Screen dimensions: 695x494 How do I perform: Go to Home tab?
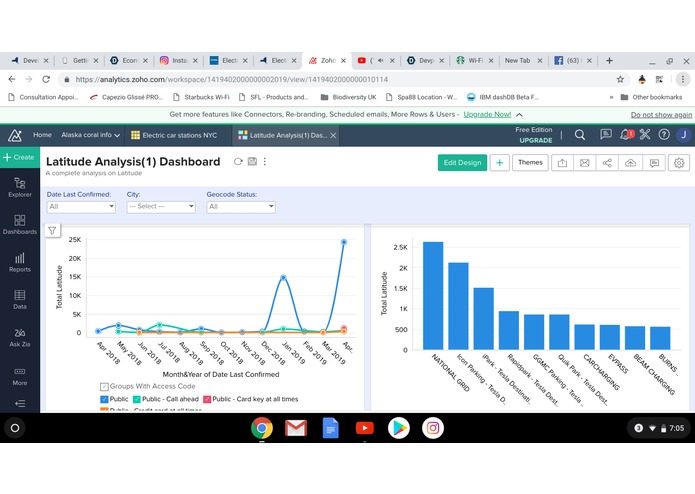(x=42, y=135)
